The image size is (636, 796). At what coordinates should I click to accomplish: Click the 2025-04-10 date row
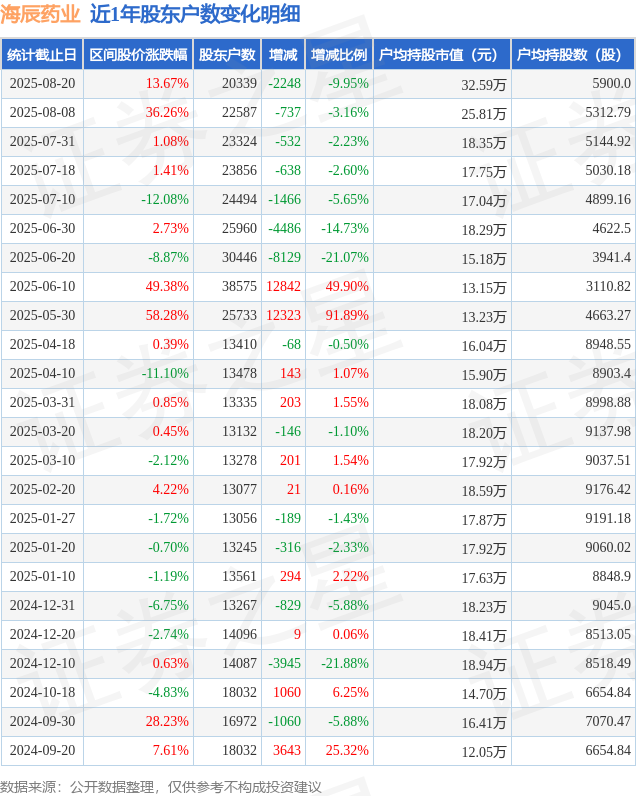click(318, 373)
